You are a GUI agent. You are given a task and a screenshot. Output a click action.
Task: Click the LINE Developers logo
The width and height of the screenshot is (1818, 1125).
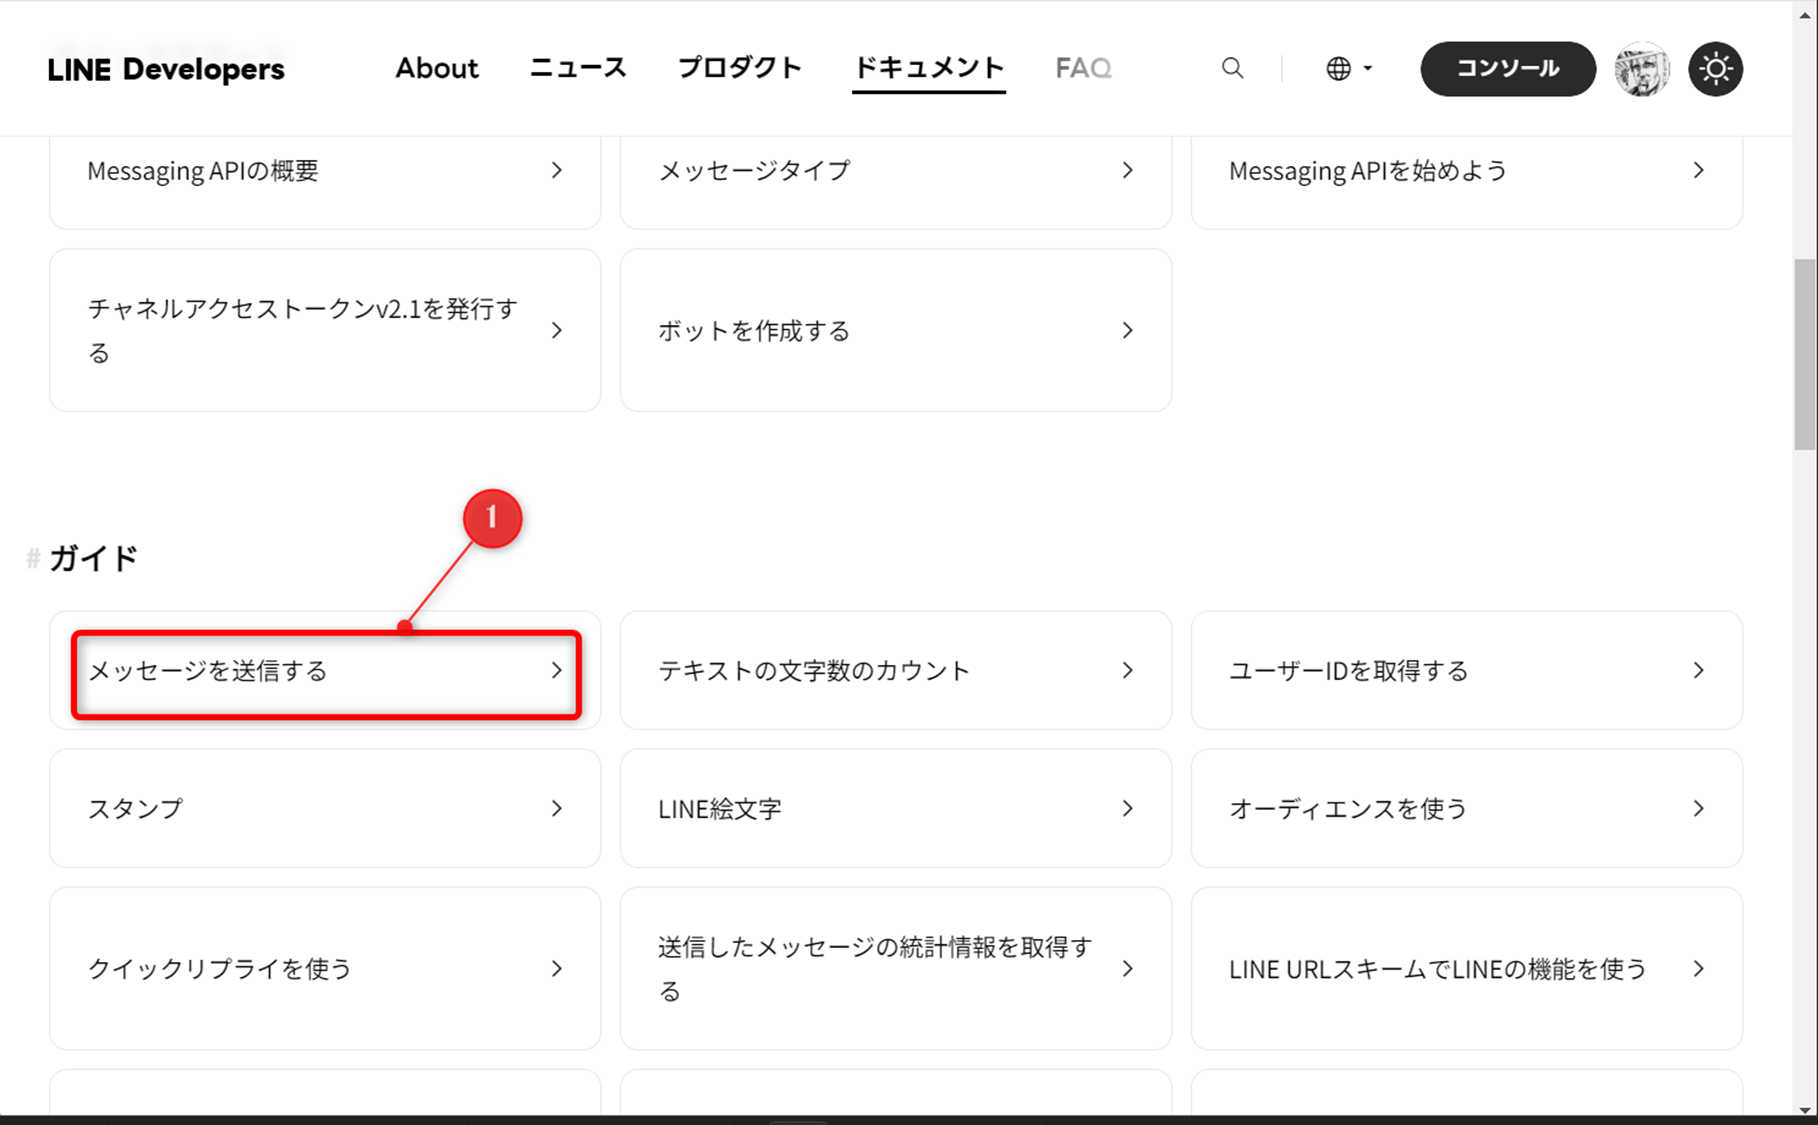coord(166,68)
